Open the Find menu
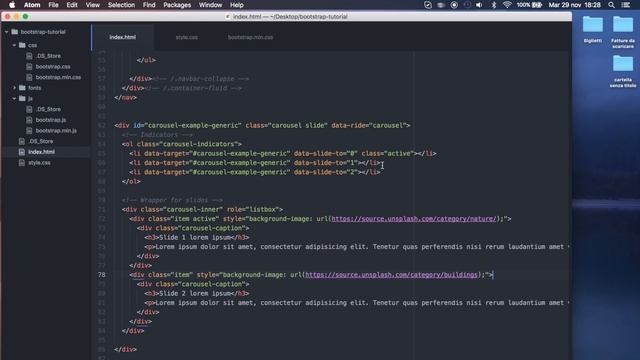The image size is (640, 360). 149,5
